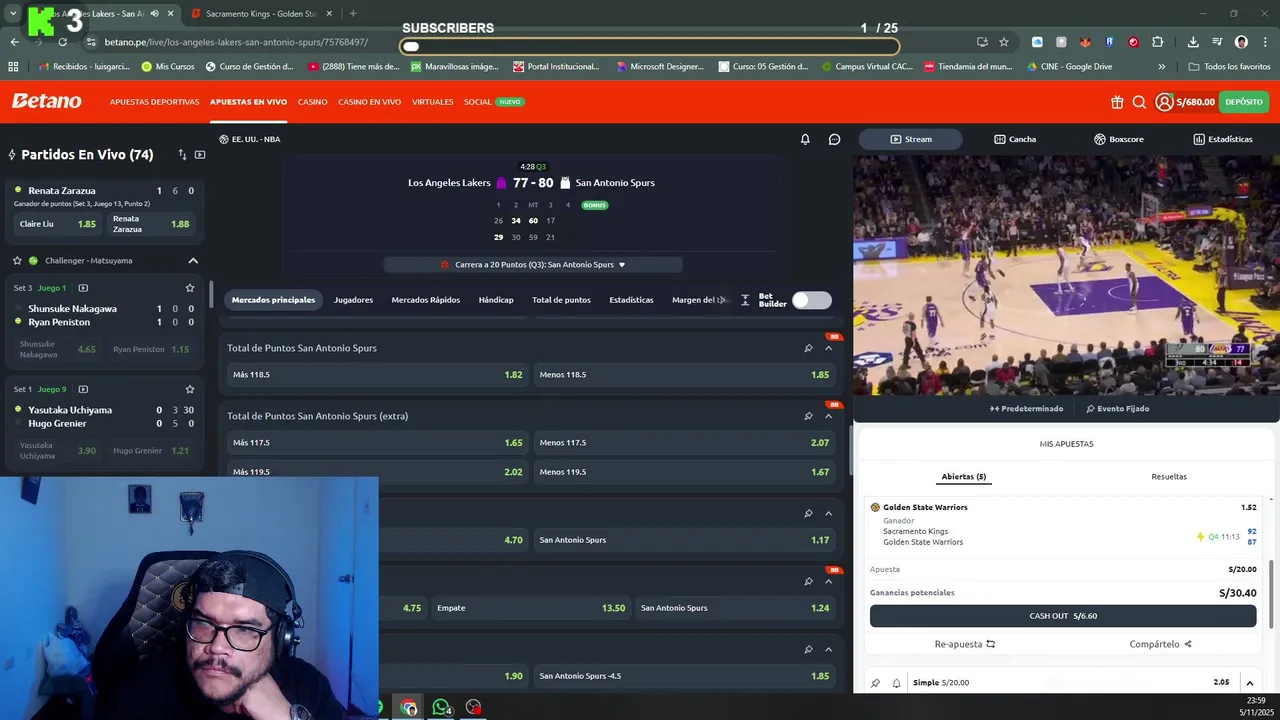Collapse the market with San Antonio Spurs 1.17
The image size is (1280, 720).
coord(828,514)
